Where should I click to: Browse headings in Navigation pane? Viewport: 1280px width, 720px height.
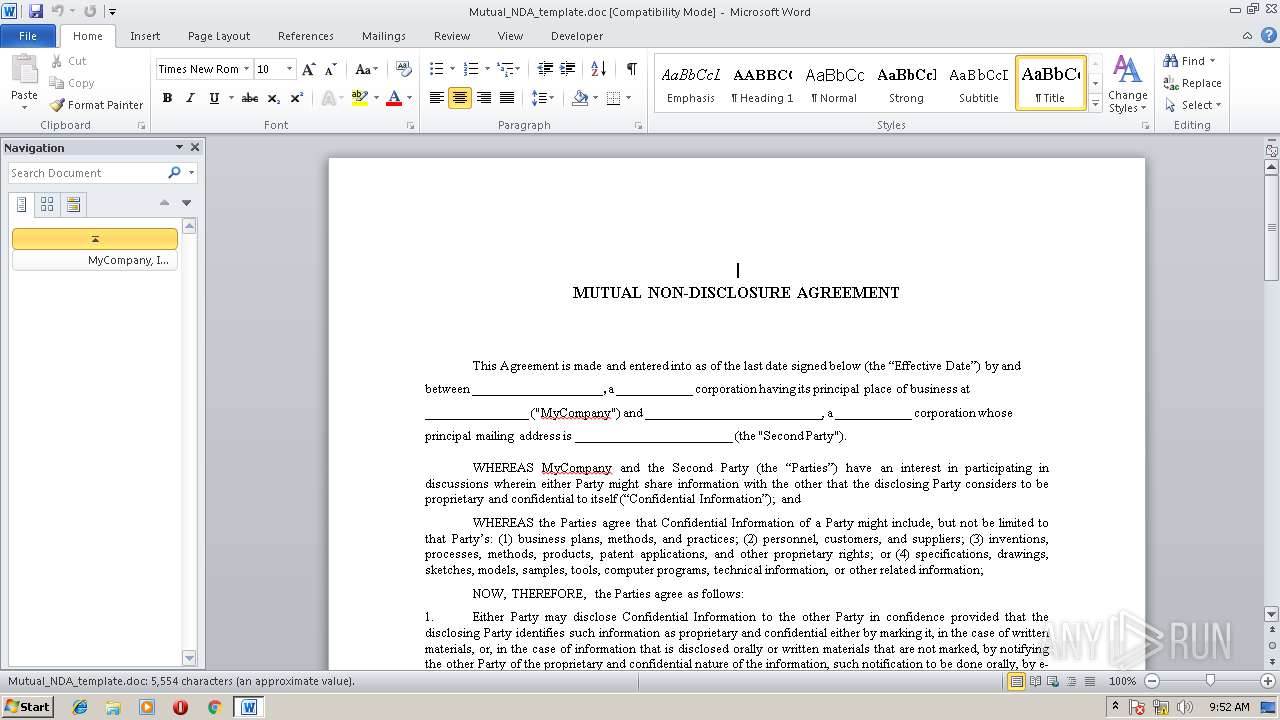23,204
